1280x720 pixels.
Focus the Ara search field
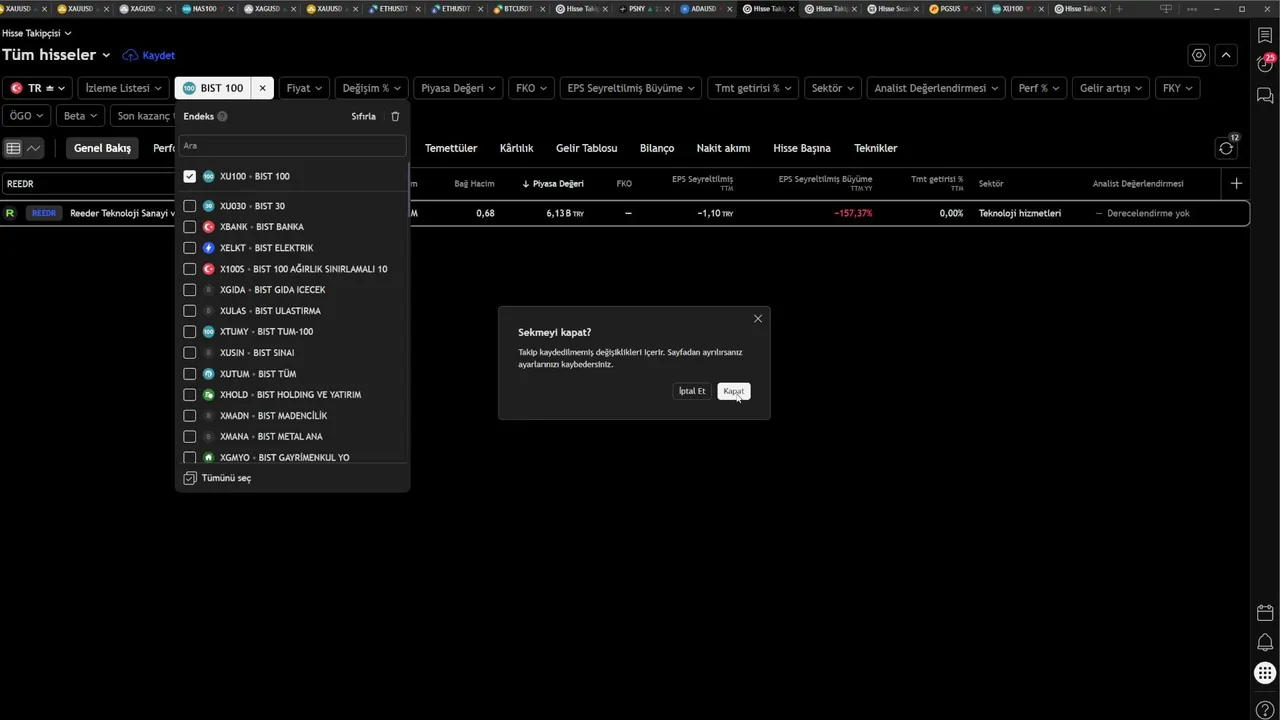(292, 146)
